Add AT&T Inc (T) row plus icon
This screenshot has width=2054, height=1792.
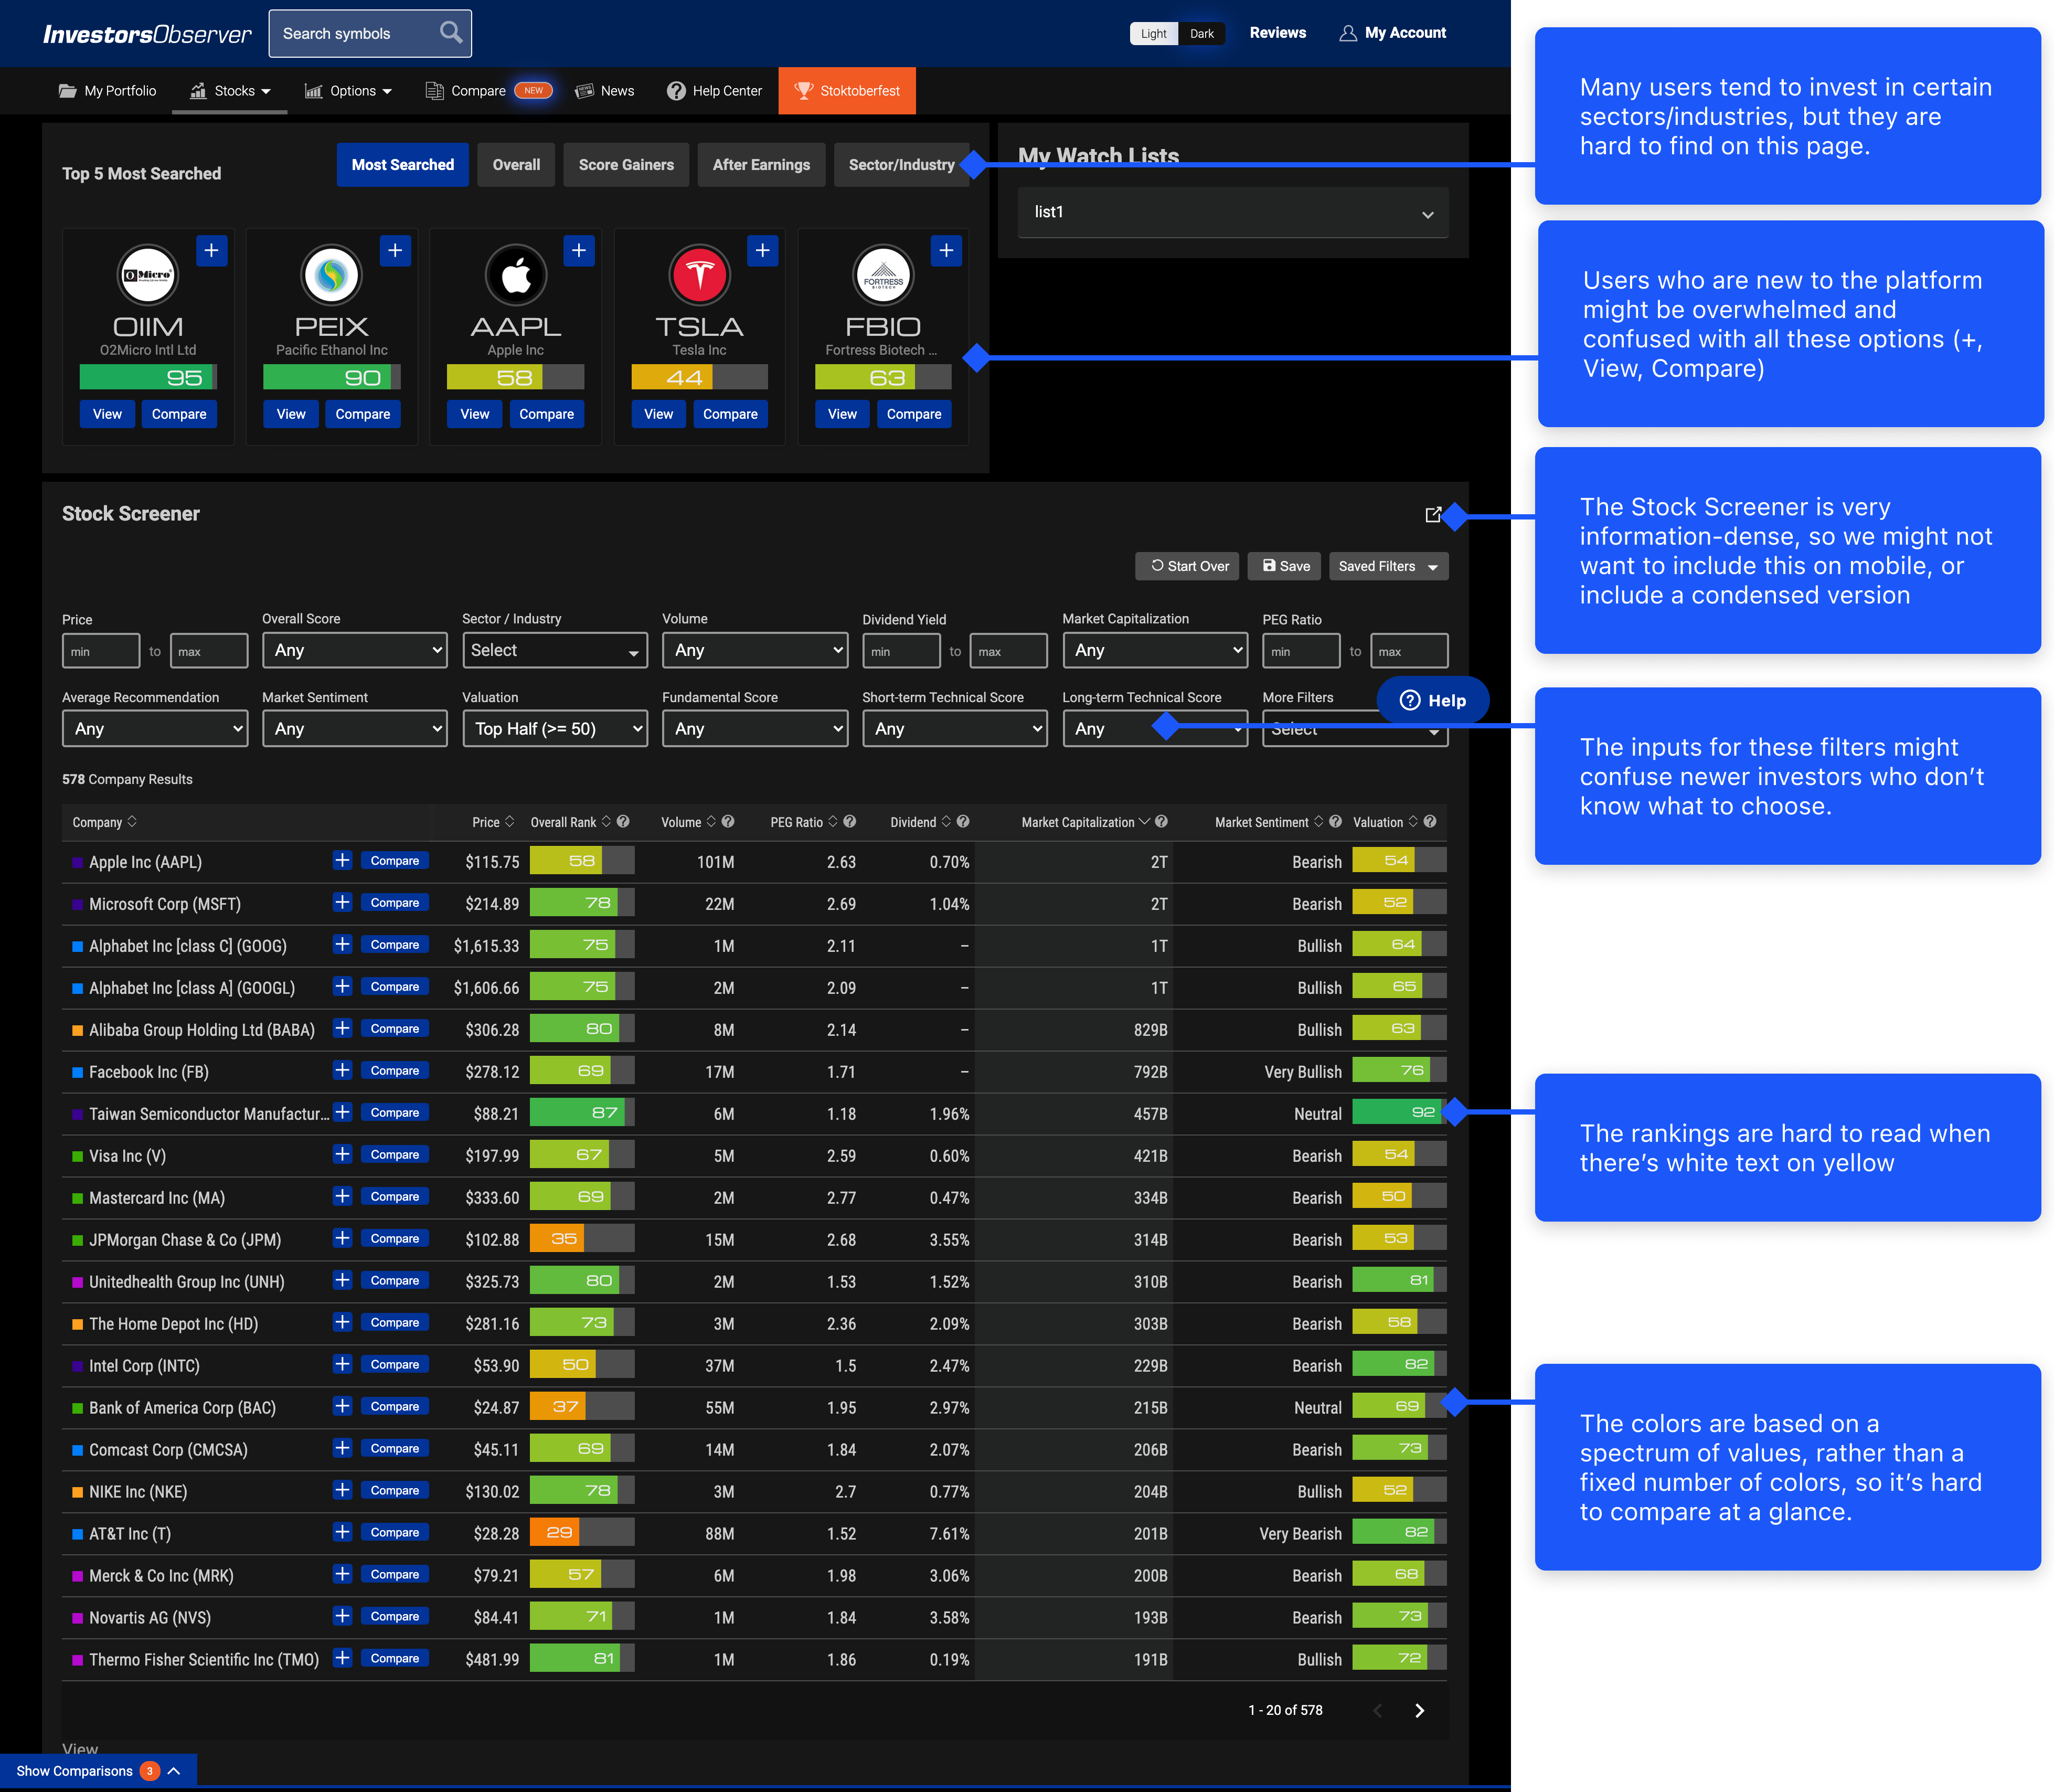pyautogui.click(x=342, y=1532)
